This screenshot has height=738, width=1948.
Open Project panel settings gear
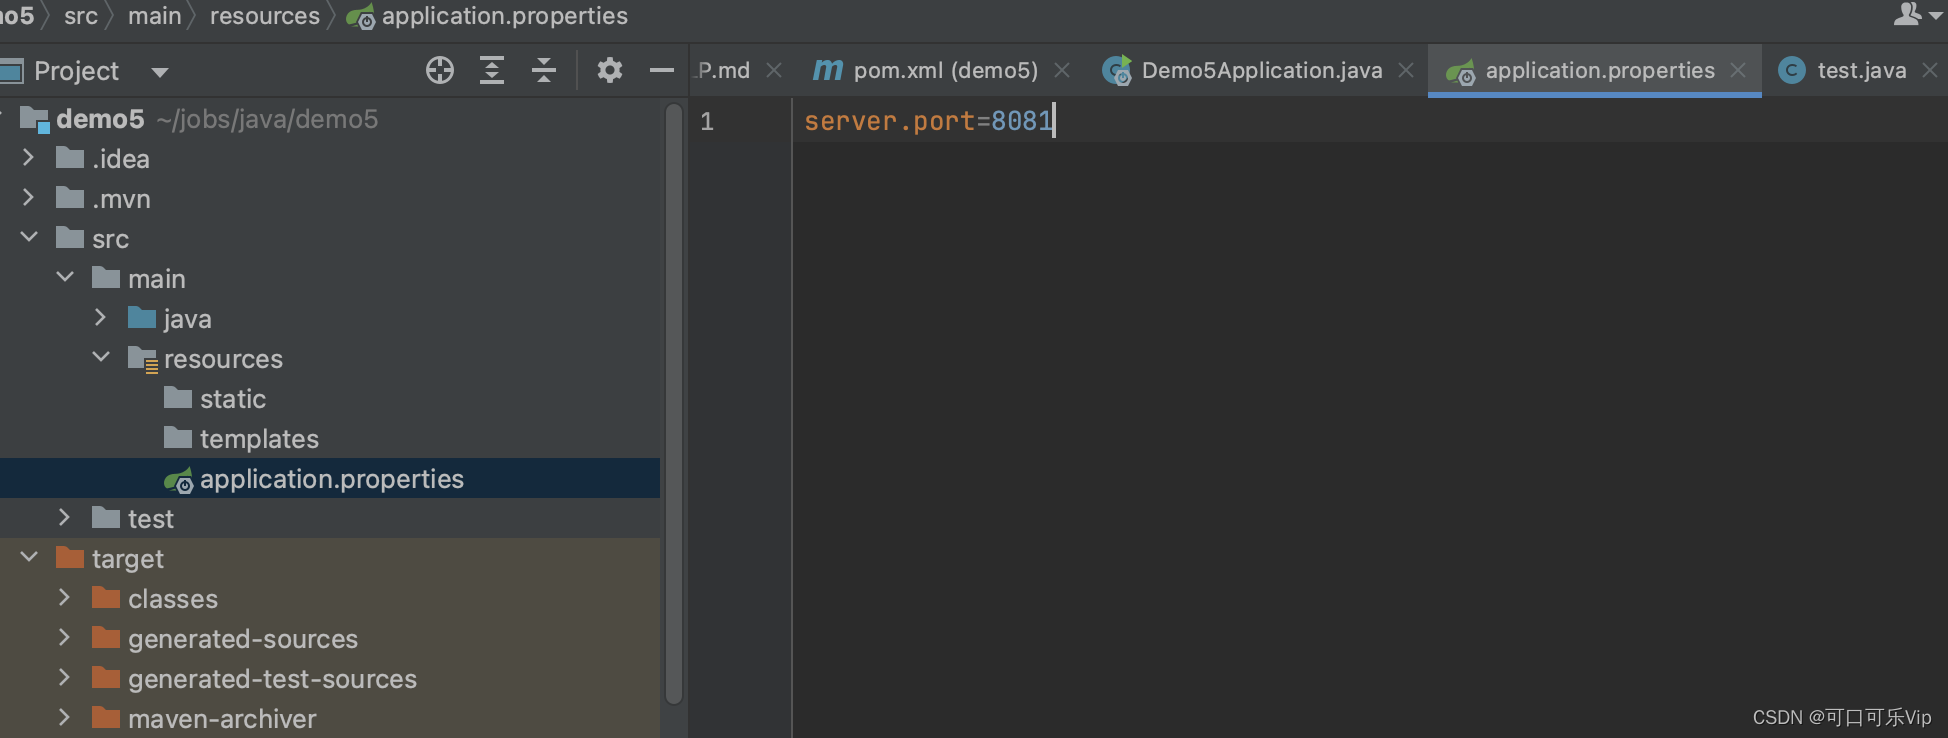tap(610, 70)
